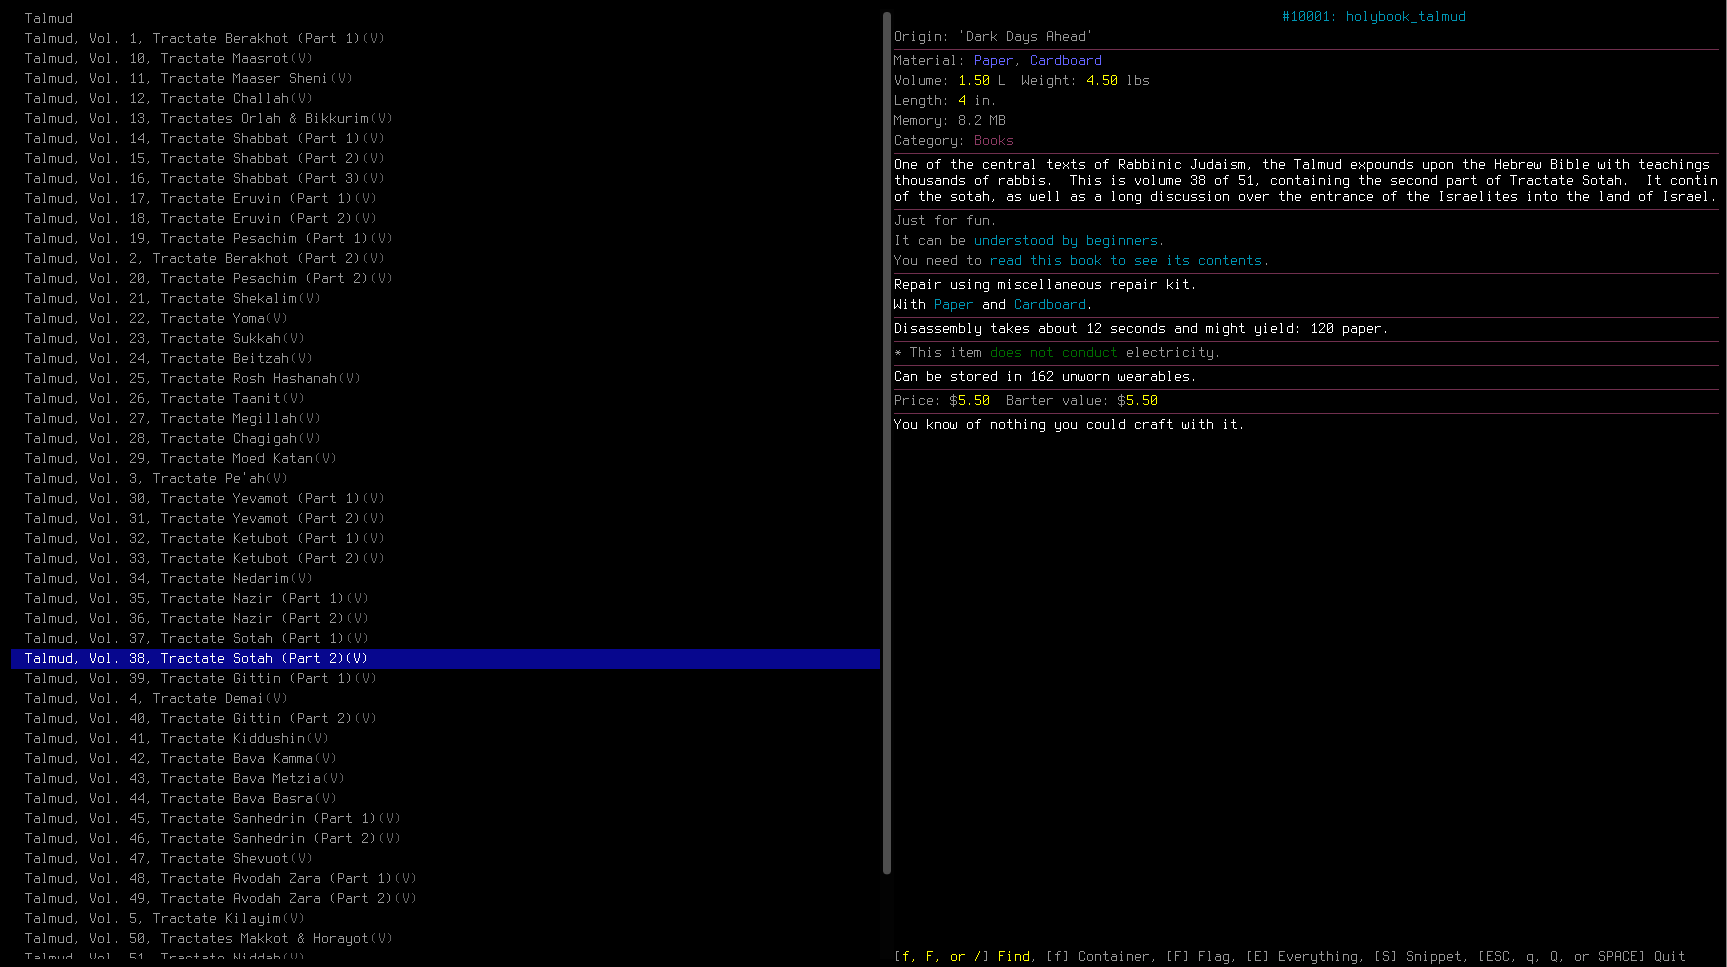Select Vol. 50, Tractates Makkot & Horayot
Viewport: 1727px width, 967px height.
click(x=208, y=938)
